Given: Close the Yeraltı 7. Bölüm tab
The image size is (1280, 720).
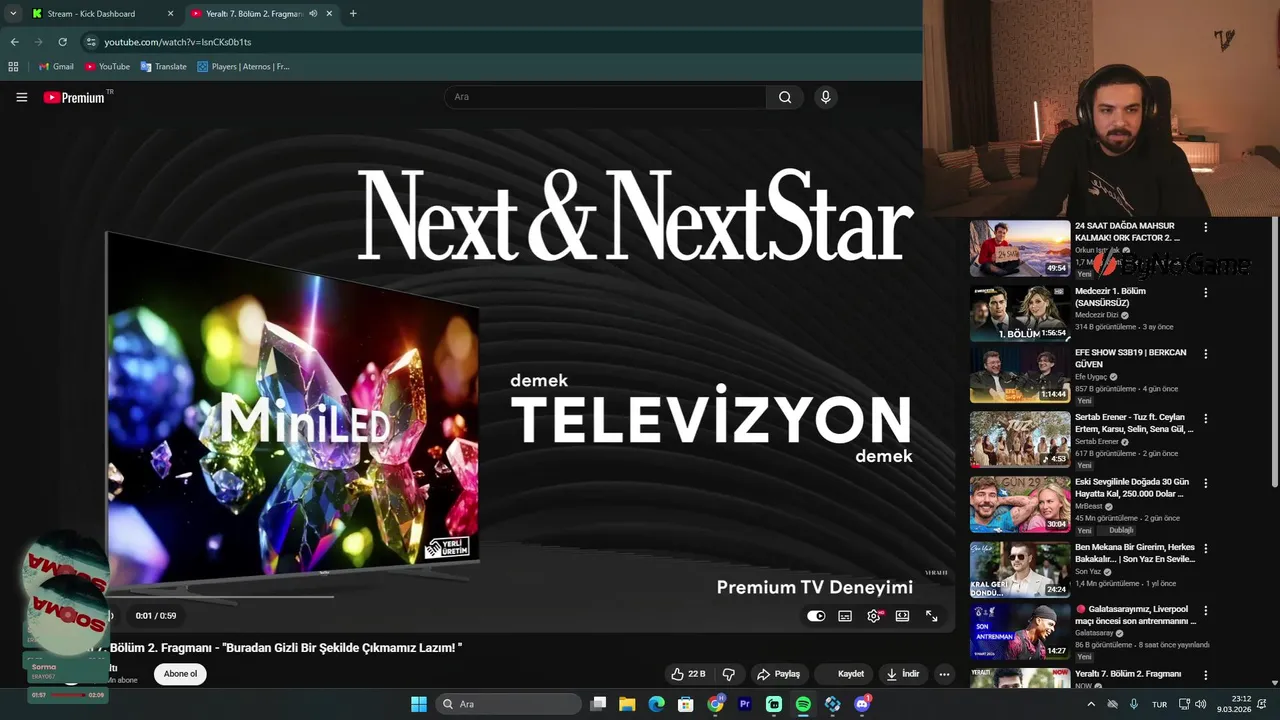Looking at the screenshot, I should point(329,14).
